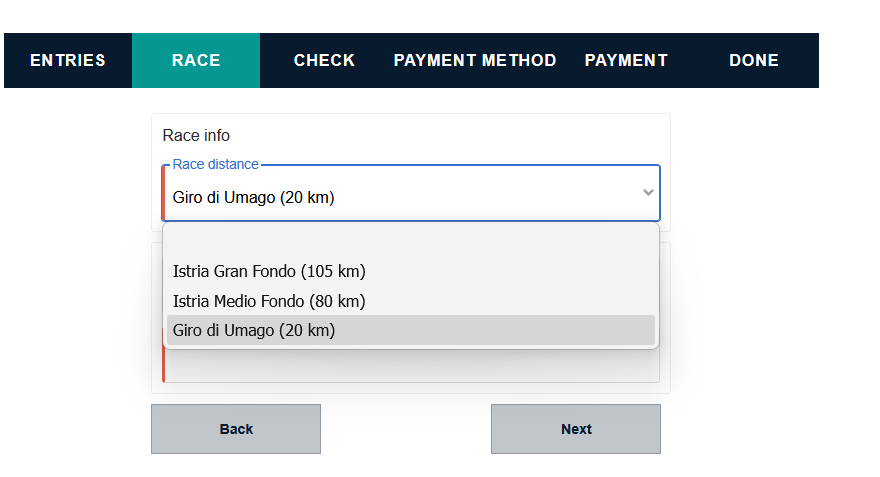Click the Race distance chevron arrow
The image size is (880, 477).
pos(648,192)
